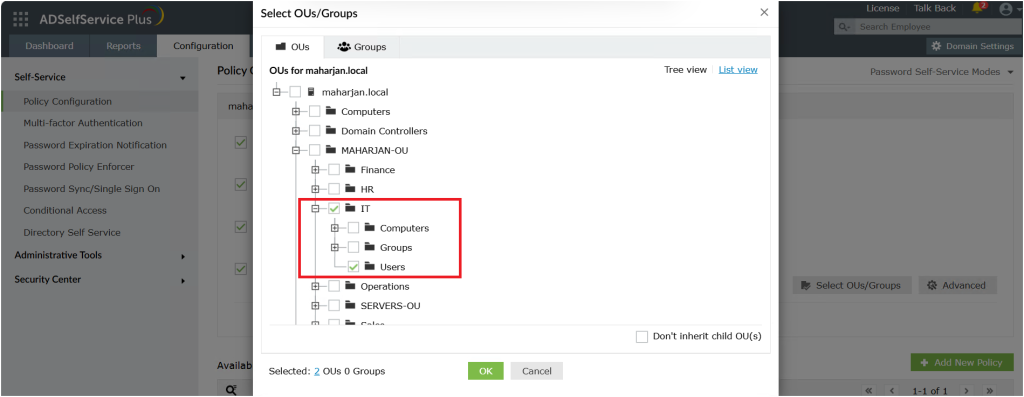Check the maharjan.local root checkbox
The height and width of the screenshot is (397, 1024).
click(x=295, y=92)
